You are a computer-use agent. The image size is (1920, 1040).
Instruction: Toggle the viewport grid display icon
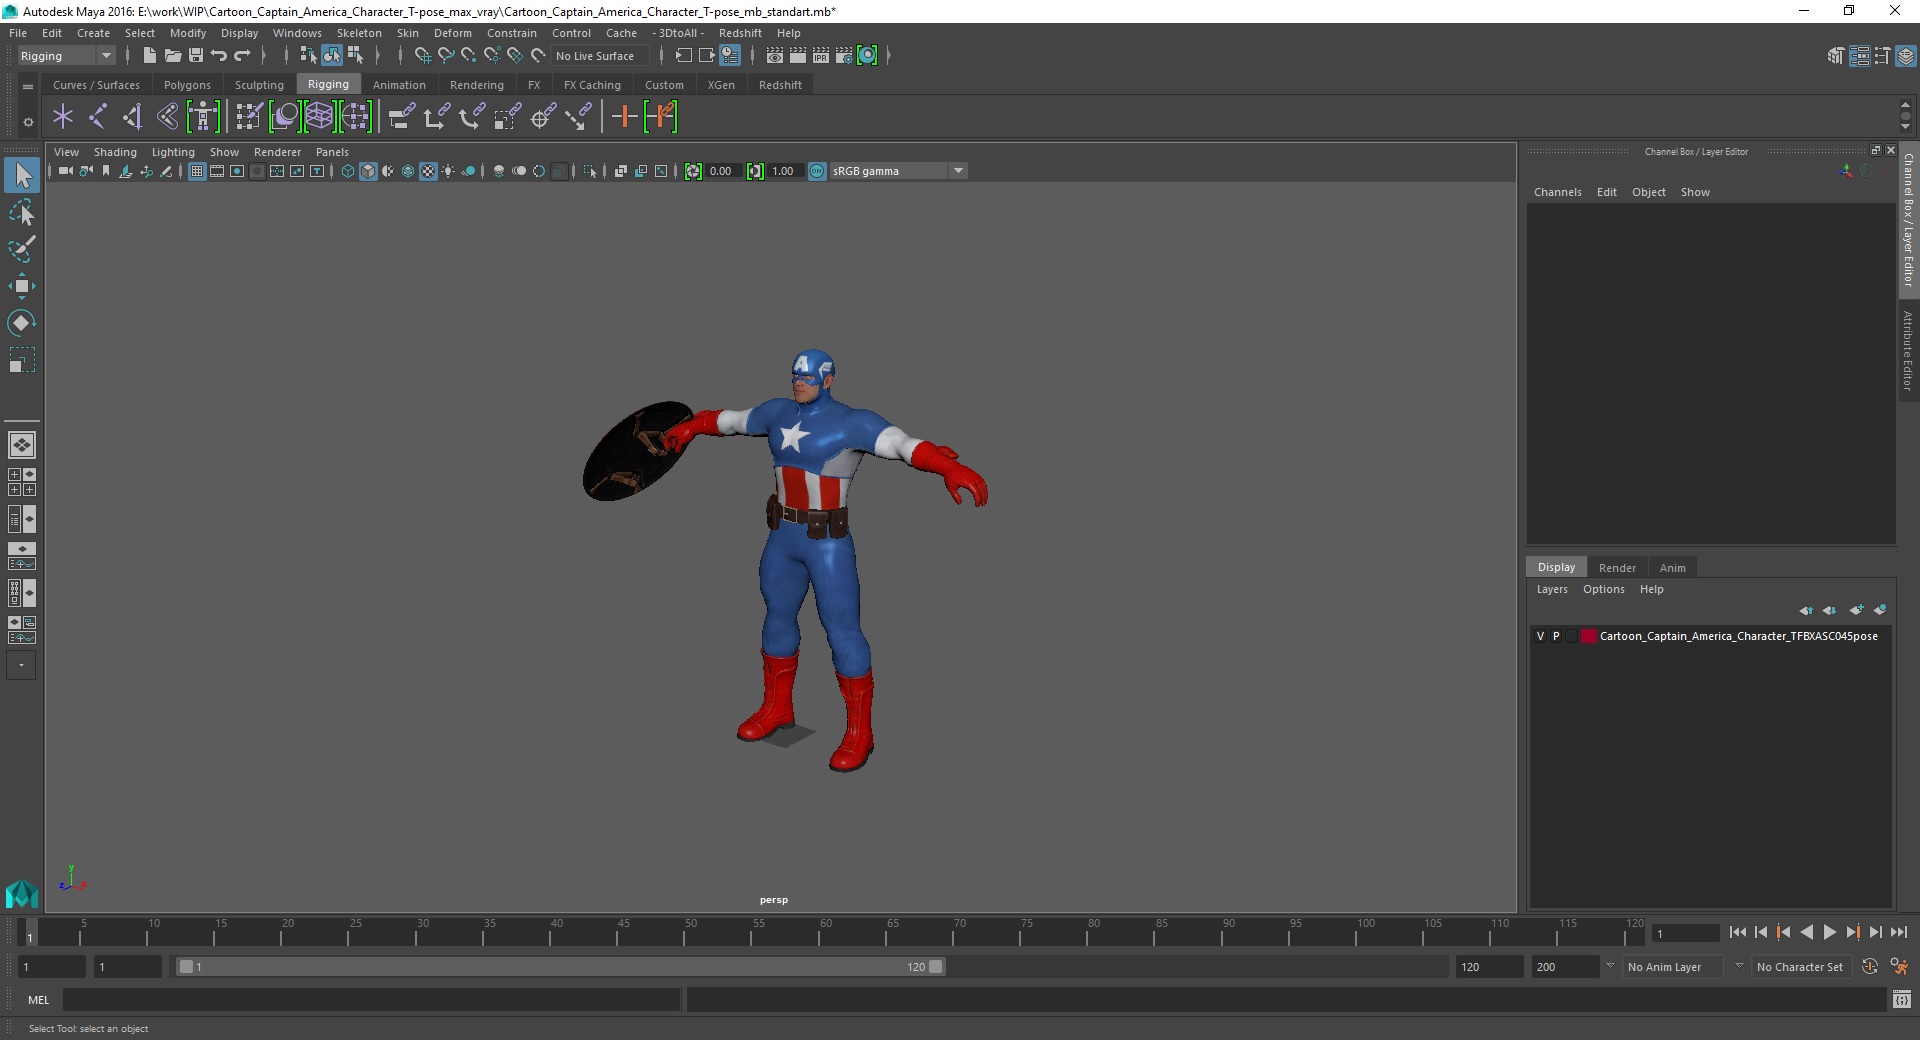197,171
